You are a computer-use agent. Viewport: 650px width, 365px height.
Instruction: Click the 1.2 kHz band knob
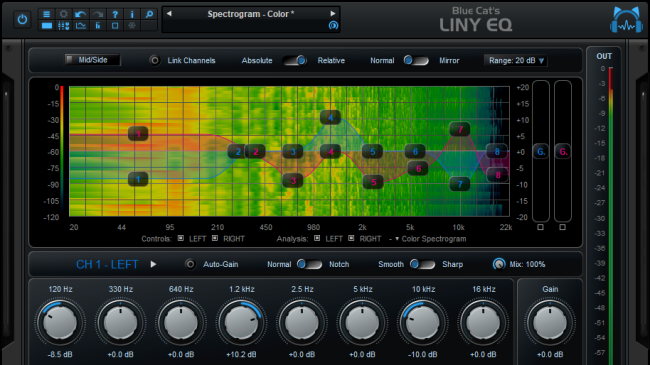(242, 323)
